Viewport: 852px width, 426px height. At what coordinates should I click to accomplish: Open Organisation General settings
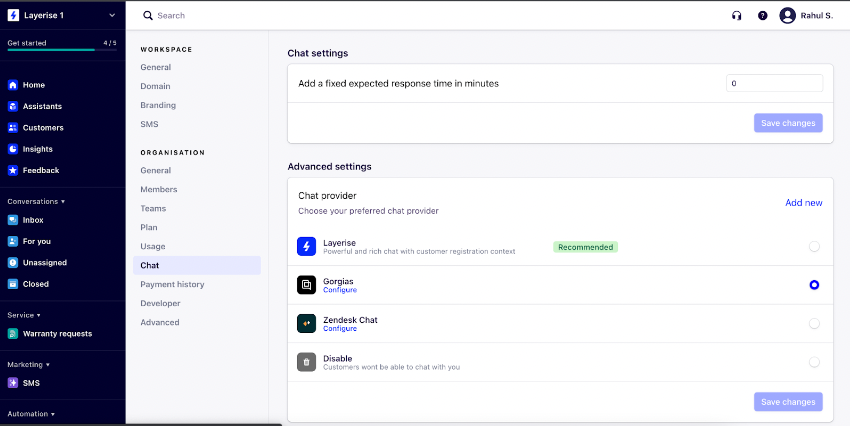click(x=156, y=171)
